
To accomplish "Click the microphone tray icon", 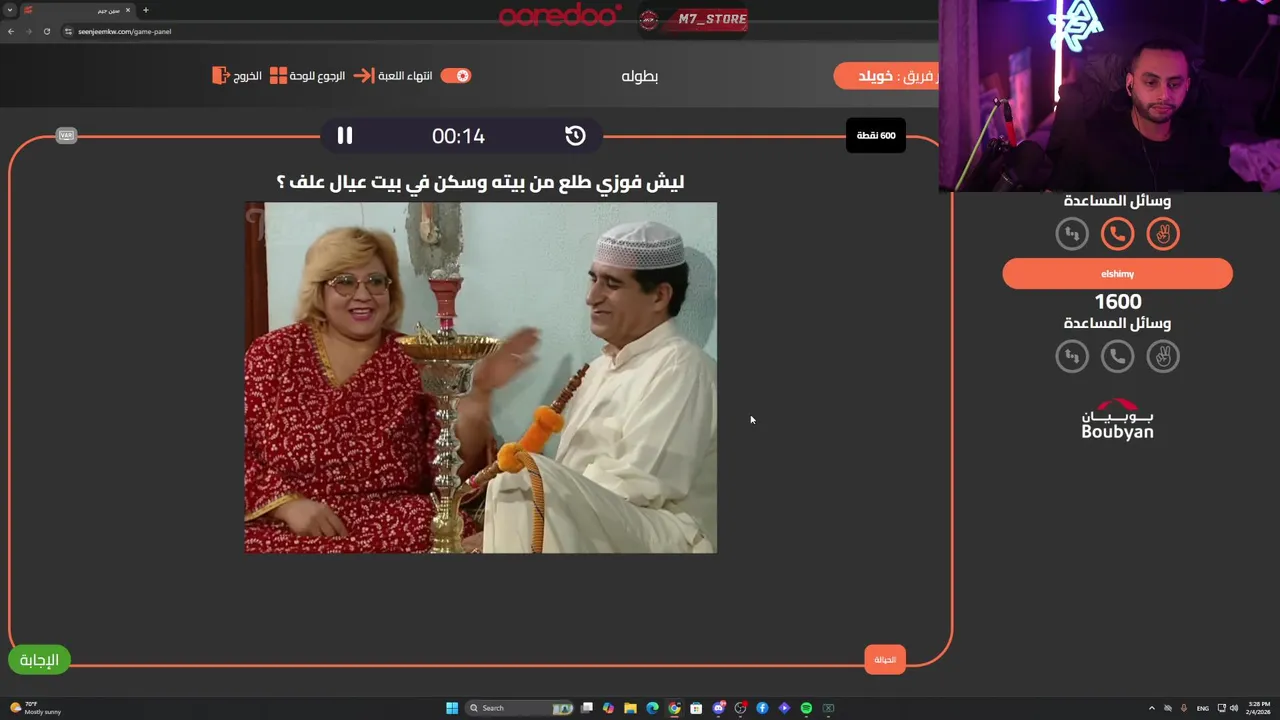I will [x=1184, y=708].
